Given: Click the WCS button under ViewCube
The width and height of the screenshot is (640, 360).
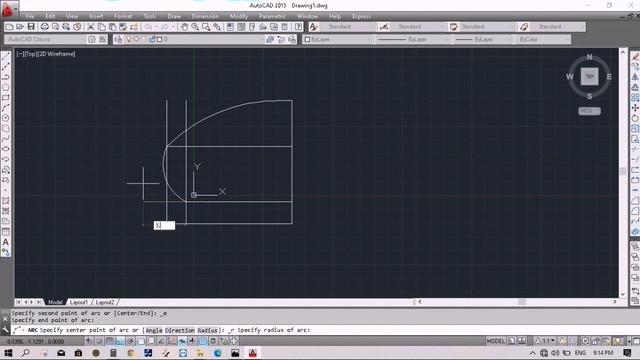Looking at the screenshot, I should (589, 111).
